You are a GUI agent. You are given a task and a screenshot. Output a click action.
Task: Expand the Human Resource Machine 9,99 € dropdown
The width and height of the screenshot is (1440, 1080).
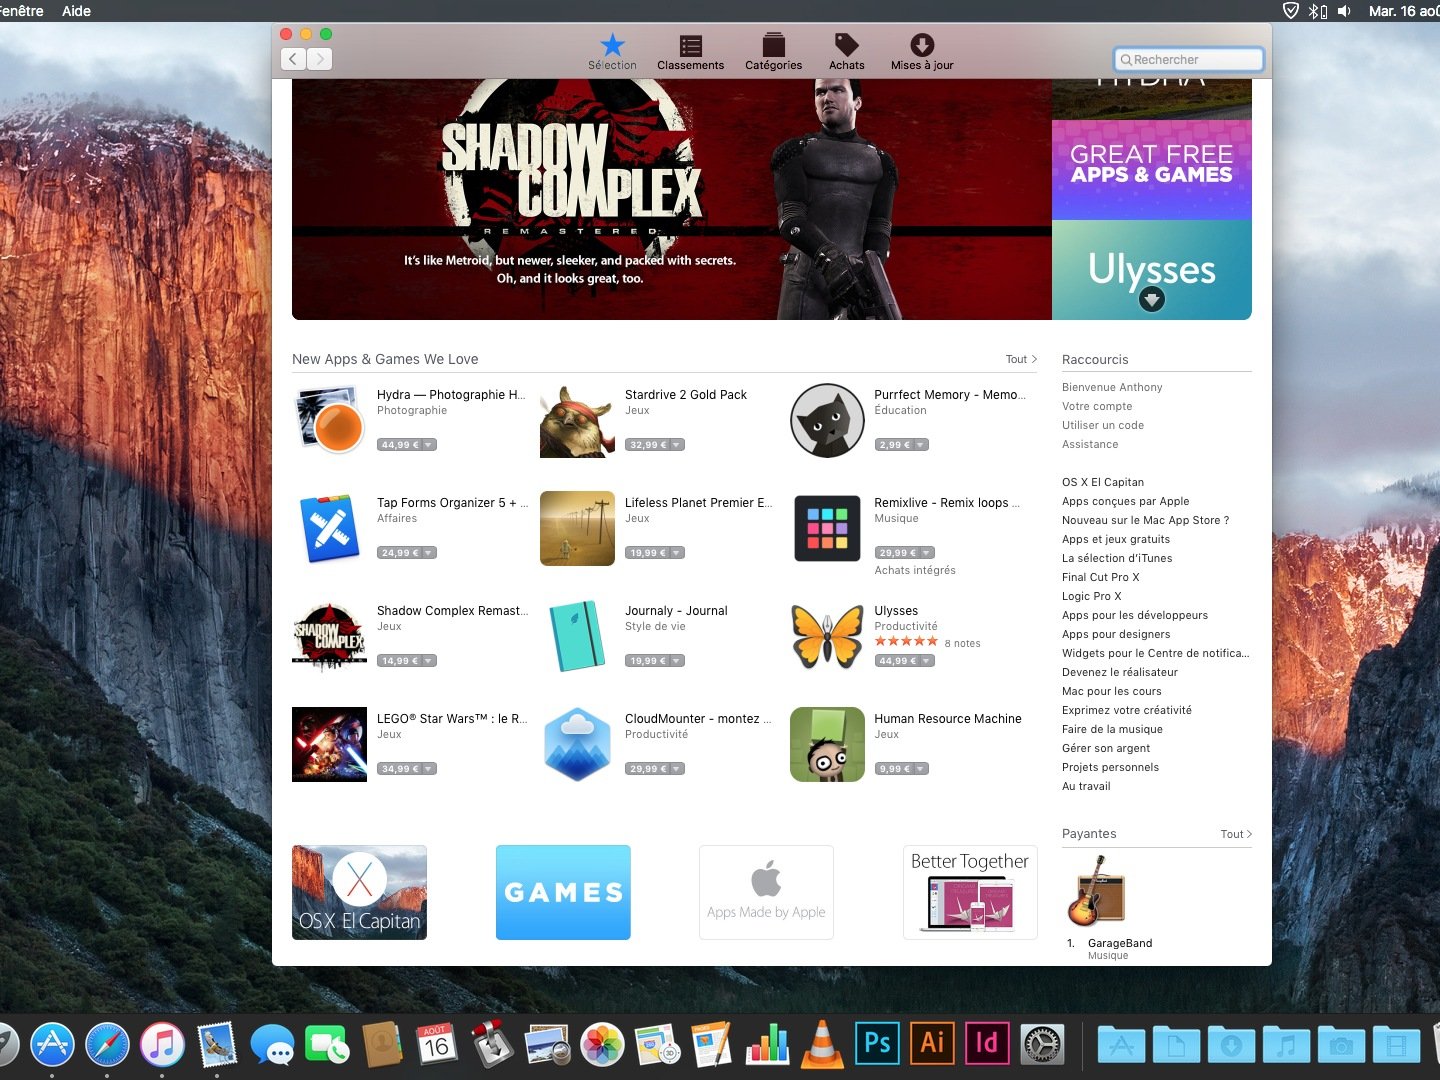coord(920,769)
